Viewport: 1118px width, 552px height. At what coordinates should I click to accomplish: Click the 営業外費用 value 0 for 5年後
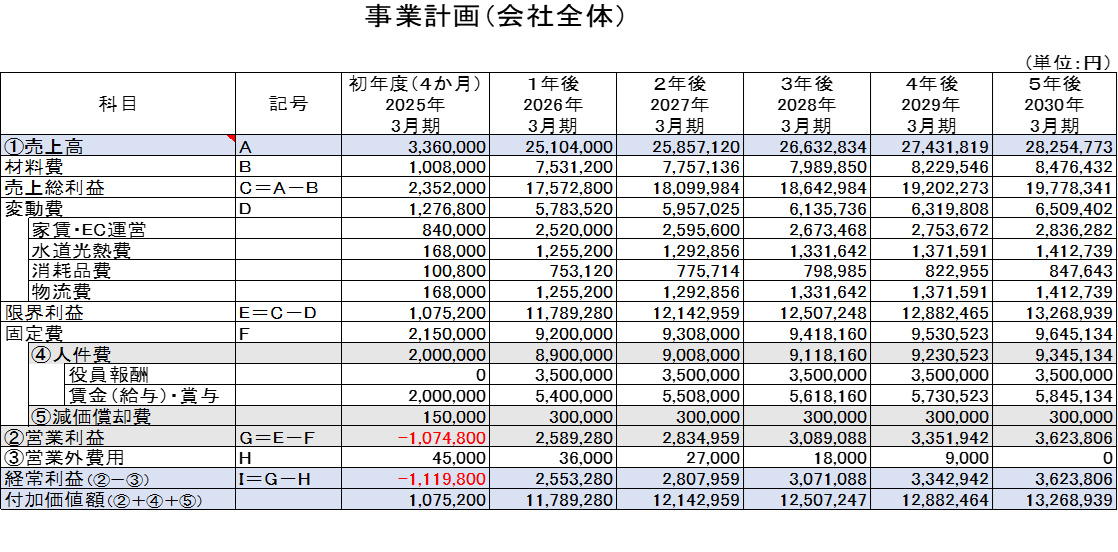1107,458
